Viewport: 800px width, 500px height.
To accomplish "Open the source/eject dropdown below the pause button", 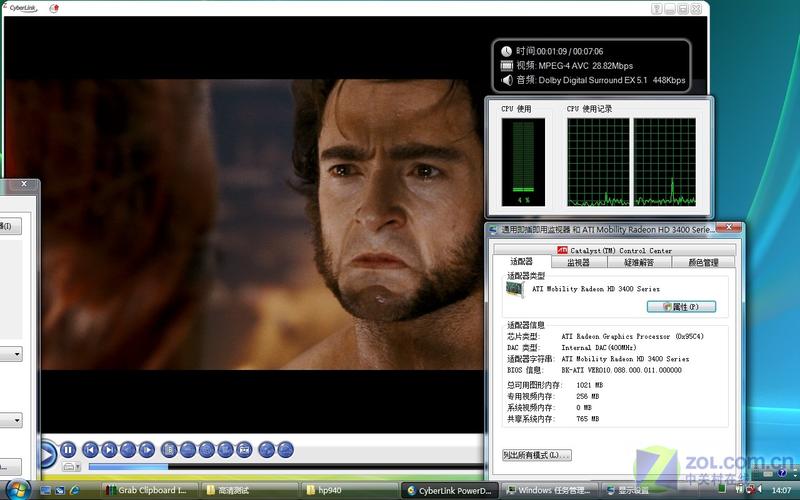I will click(71, 466).
